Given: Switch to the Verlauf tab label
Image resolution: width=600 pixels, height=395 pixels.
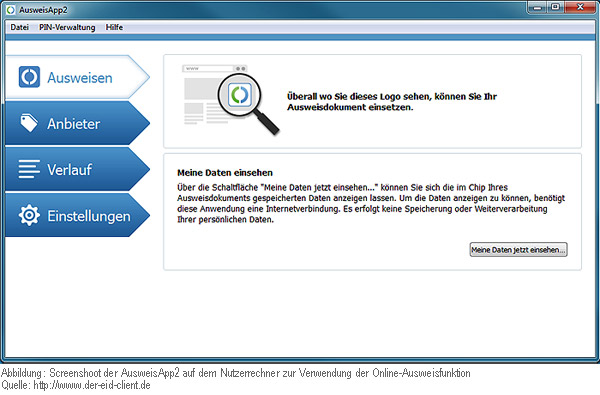Looking at the screenshot, I should pyautogui.click(x=69, y=170).
